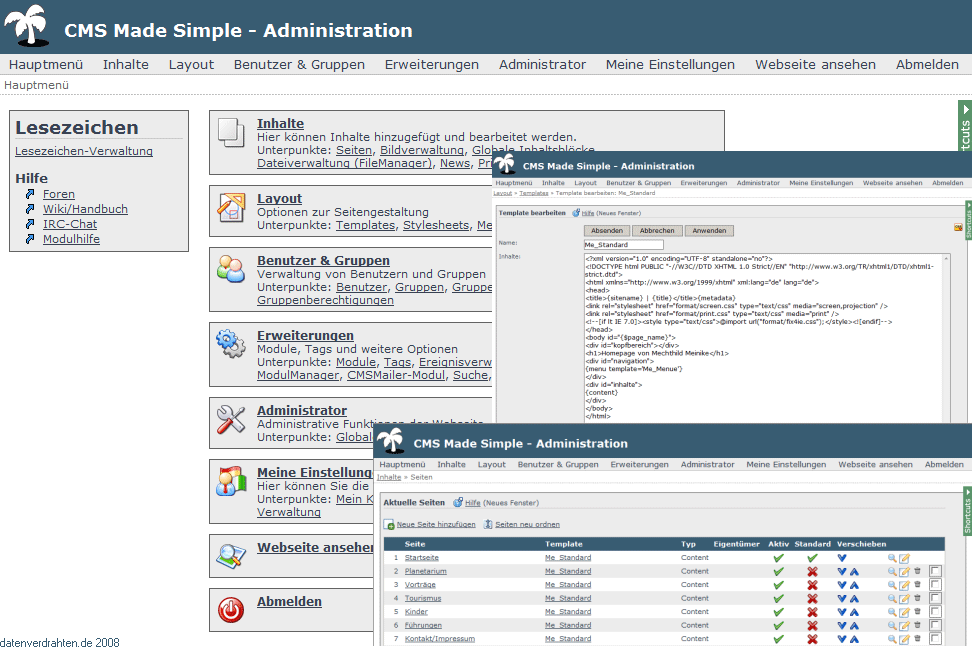Click the edit pencil icon for Planetarium

pyautogui.click(x=904, y=571)
